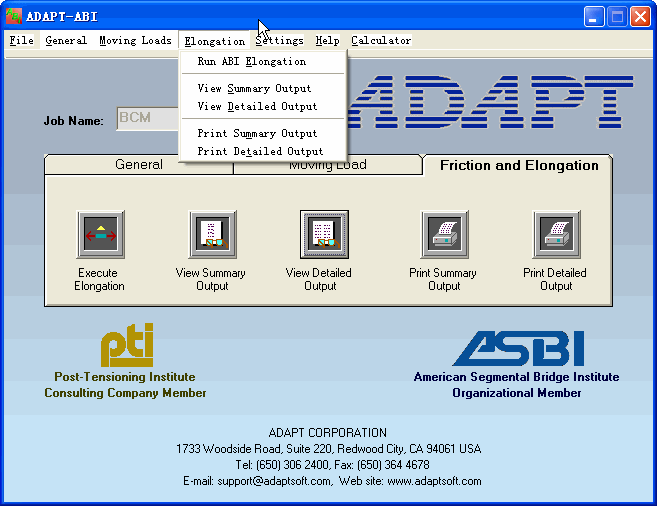The height and width of the screenshot is (506, 657).
Task: Click the ADAPT-ABI title bar app icon
Action: click(x=13, y=16)
